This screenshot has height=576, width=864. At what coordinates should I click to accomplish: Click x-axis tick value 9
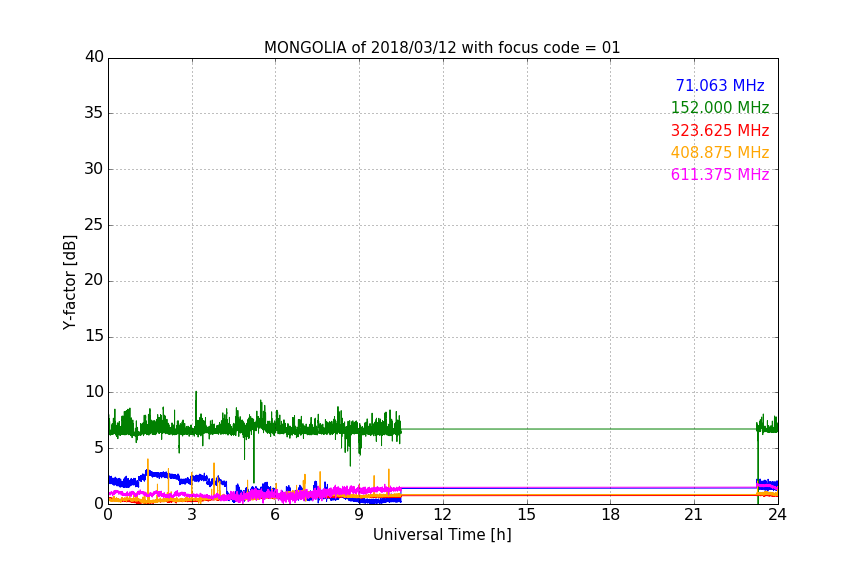(x=359, y=515)
